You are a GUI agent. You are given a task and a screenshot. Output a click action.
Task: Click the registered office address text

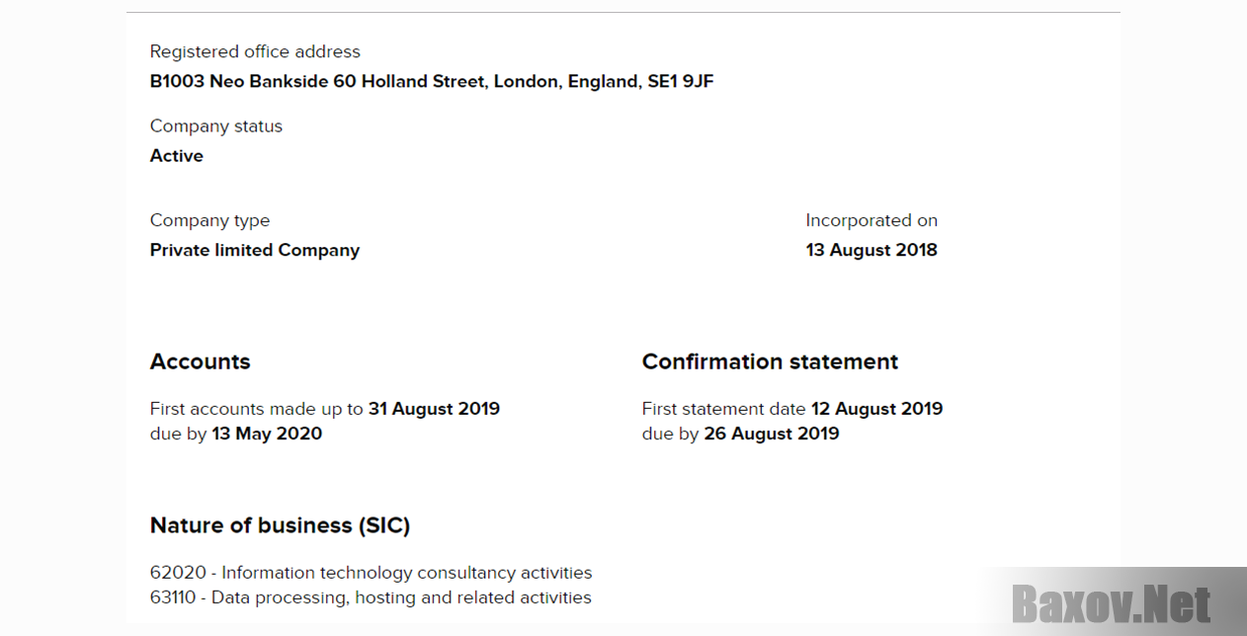click(432, 82)
